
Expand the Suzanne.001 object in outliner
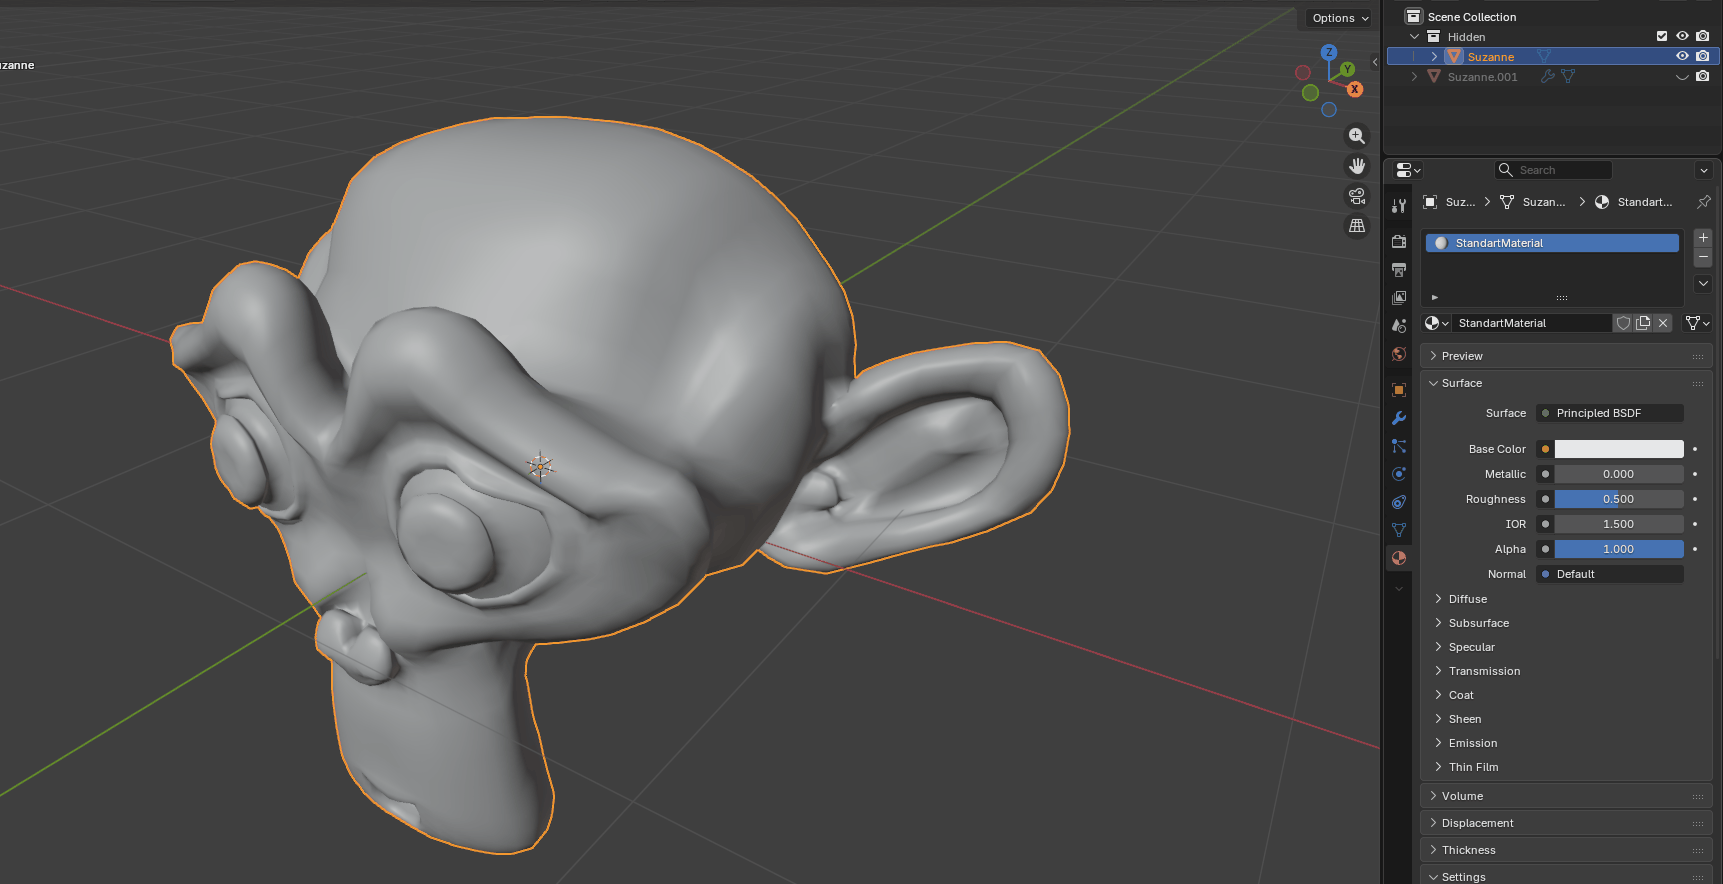1414,77
